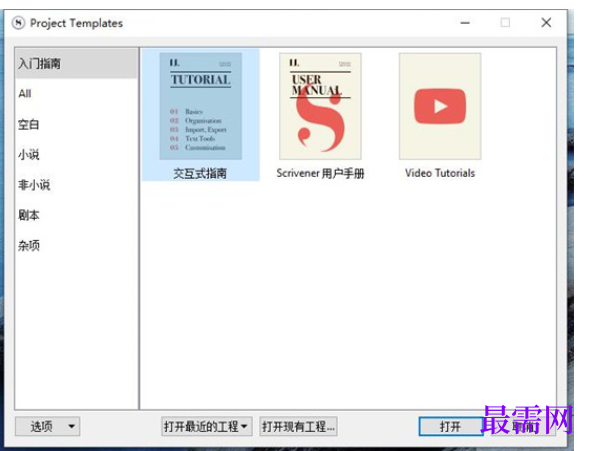
Task: Close the Project Templates window
Action: pos(546,23)
